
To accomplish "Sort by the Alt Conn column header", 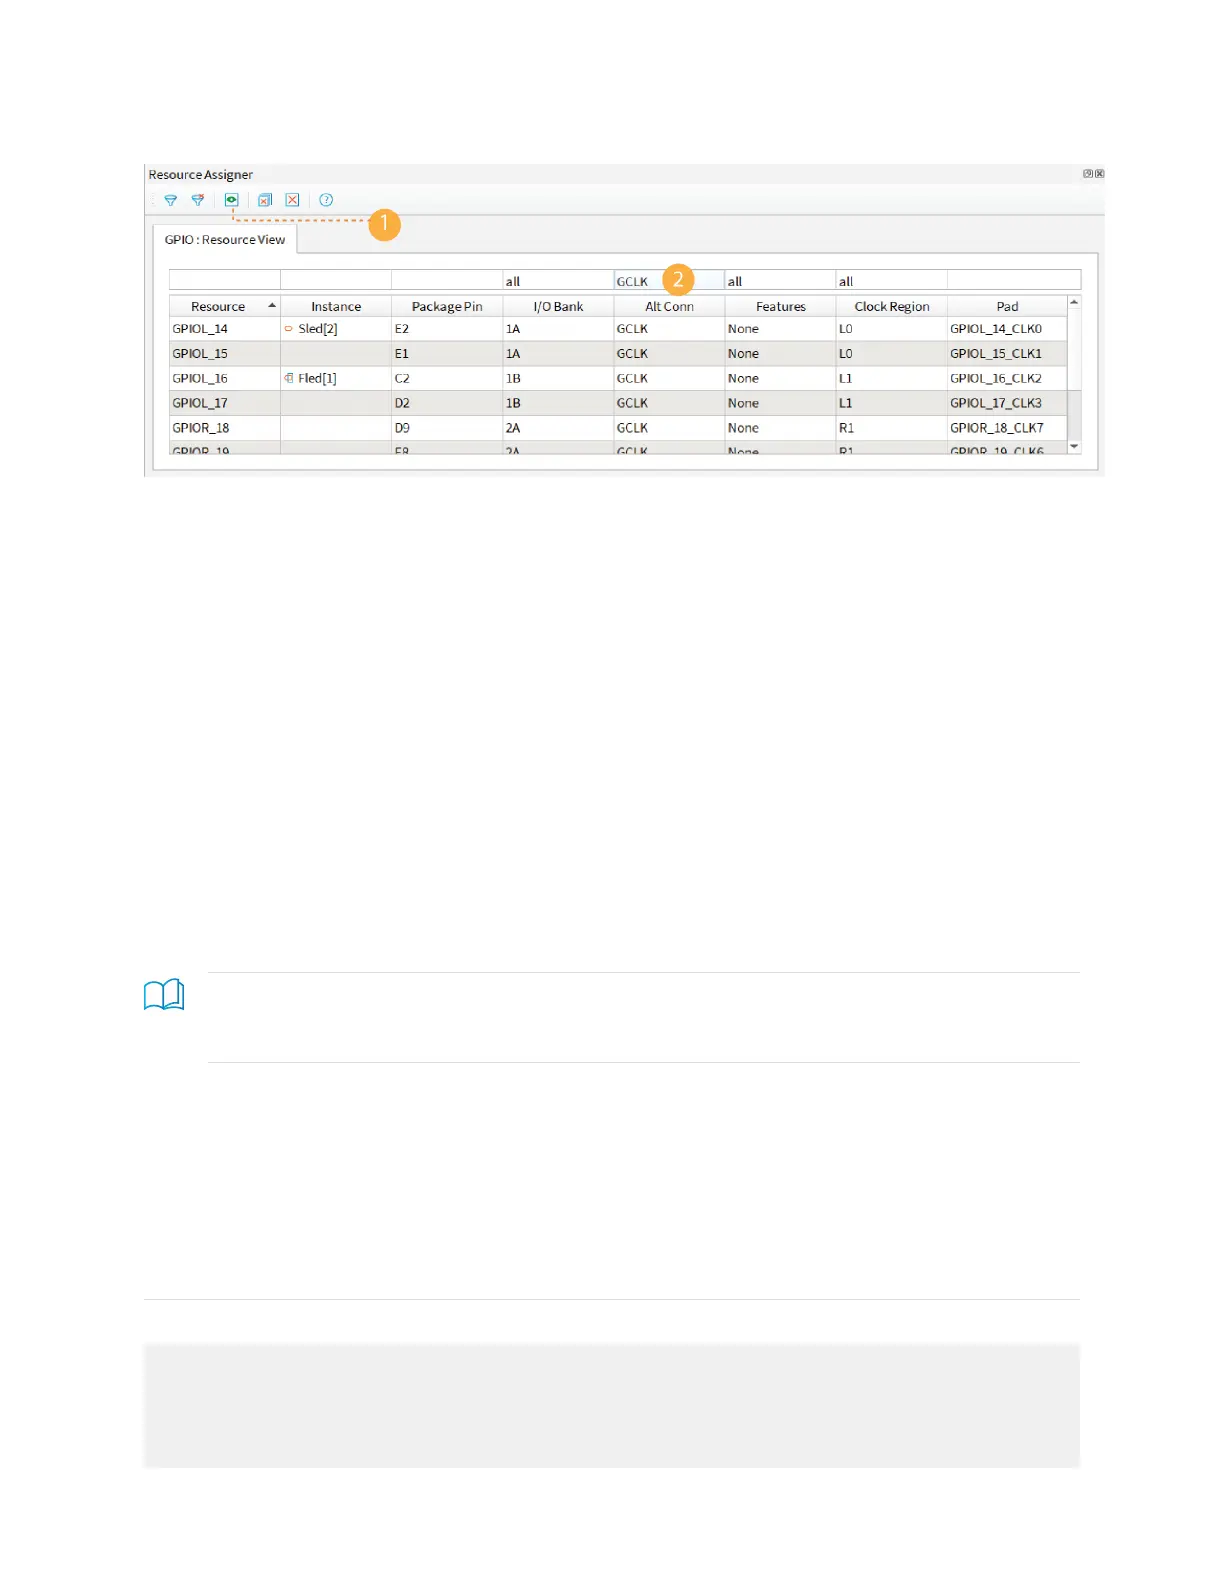I will tap(669, 306).
